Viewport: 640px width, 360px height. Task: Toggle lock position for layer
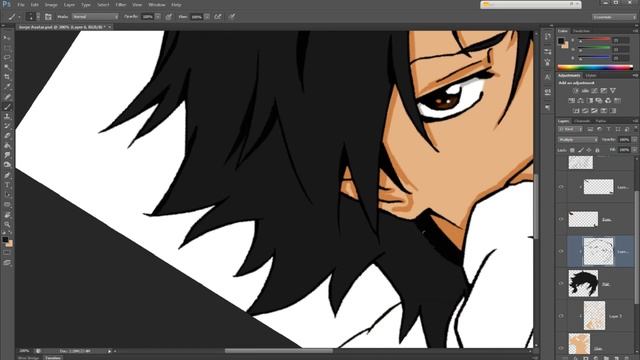pyautogui.click(x=589, y=150)
